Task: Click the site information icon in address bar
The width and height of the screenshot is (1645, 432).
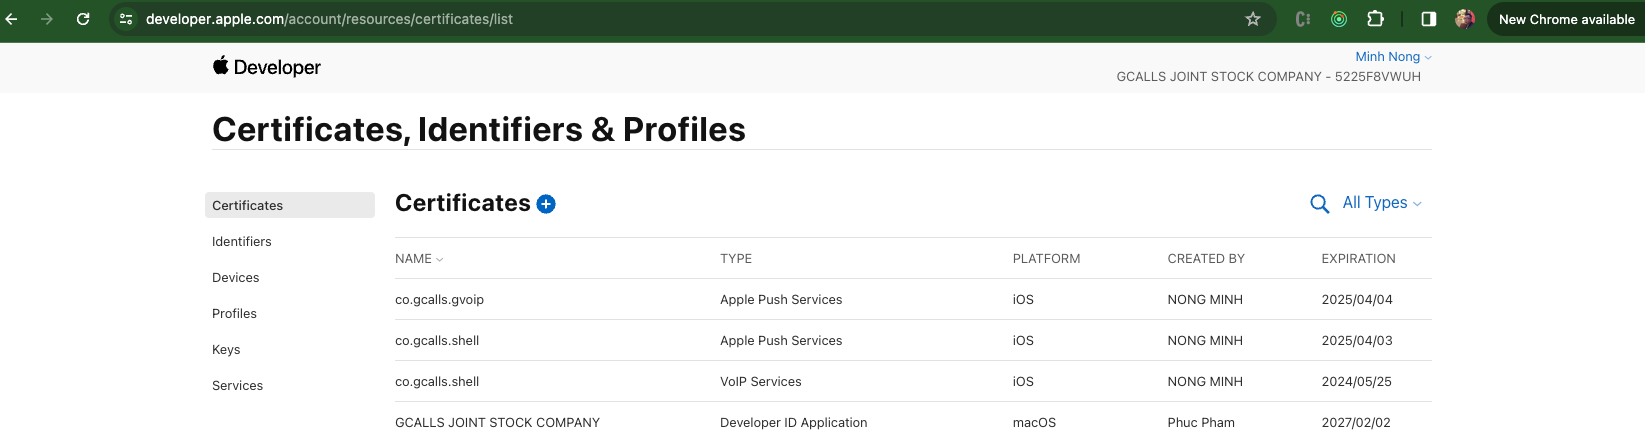Action: tap(126, 19)
